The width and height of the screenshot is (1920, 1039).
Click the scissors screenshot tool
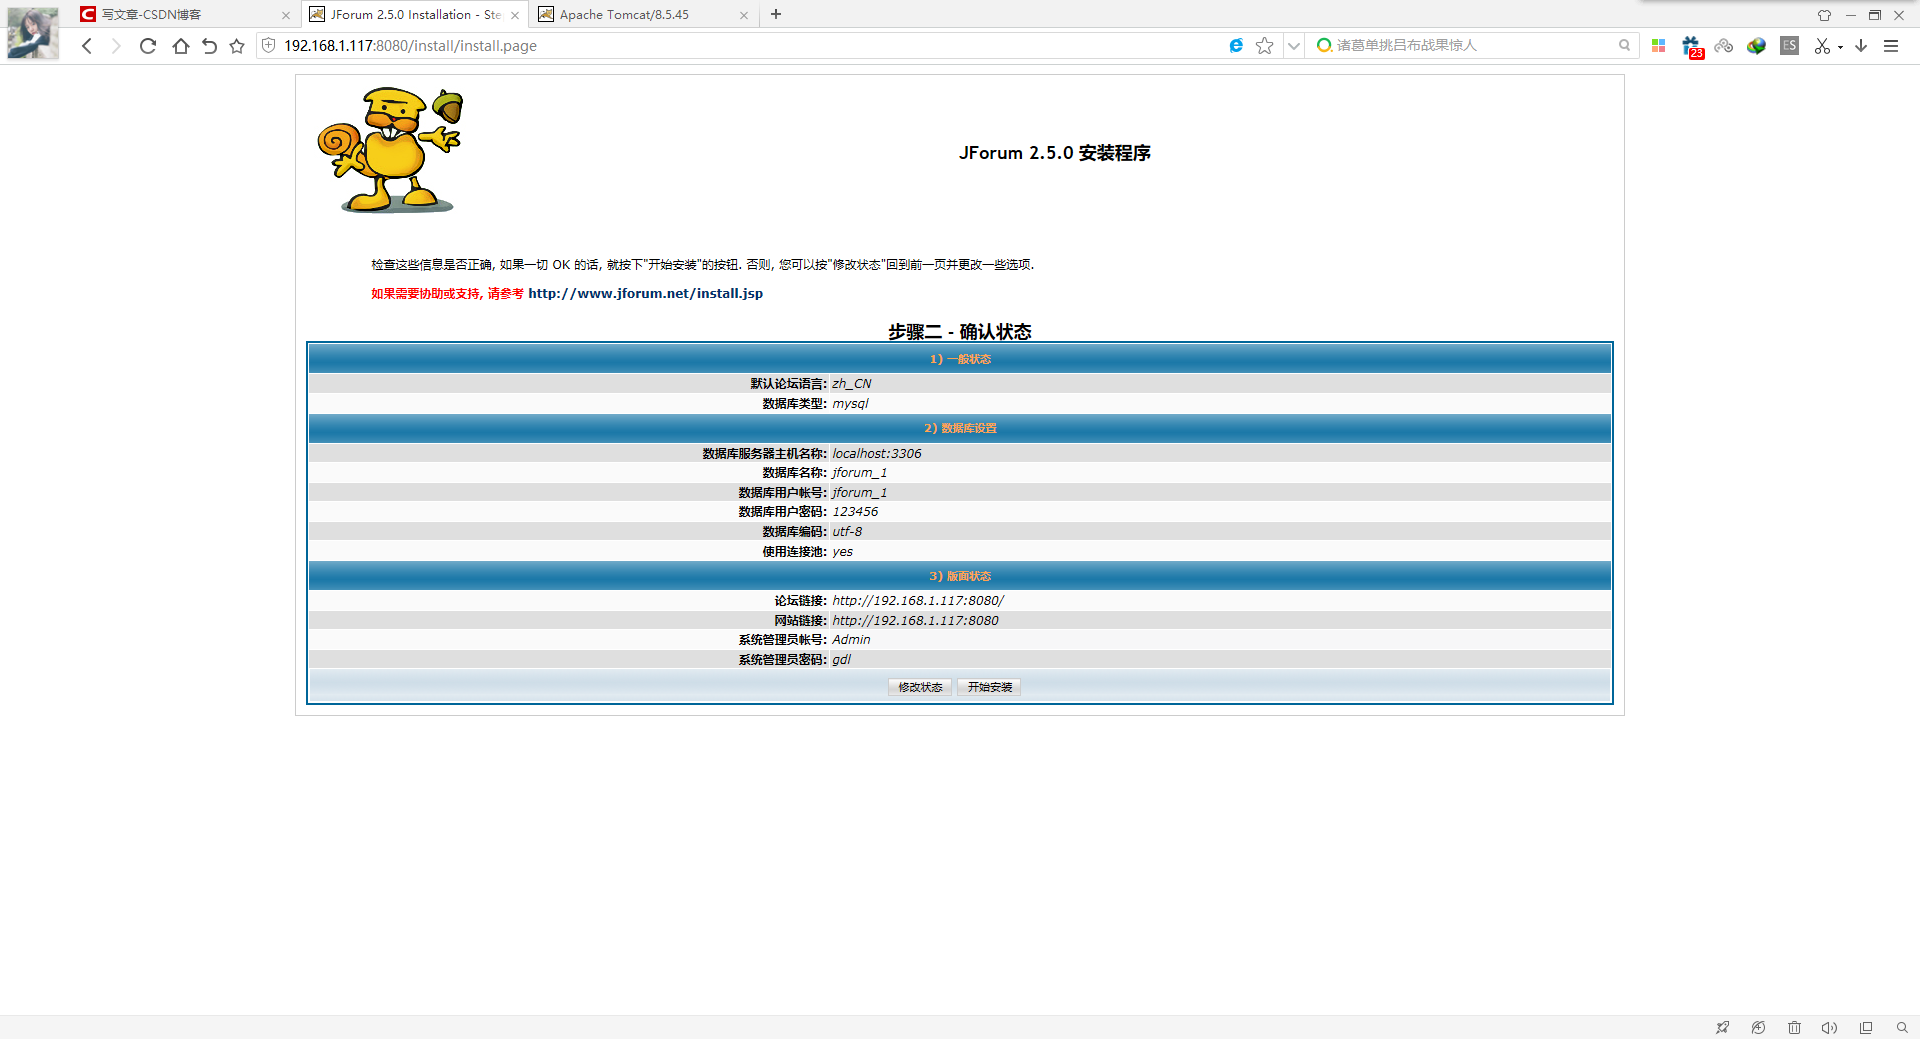[1822, 45]
